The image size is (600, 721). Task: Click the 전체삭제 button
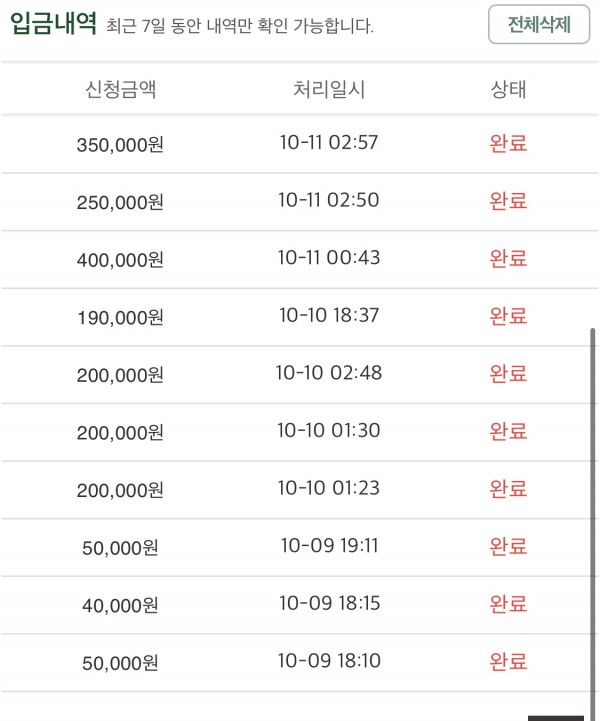tap(539, 24)
